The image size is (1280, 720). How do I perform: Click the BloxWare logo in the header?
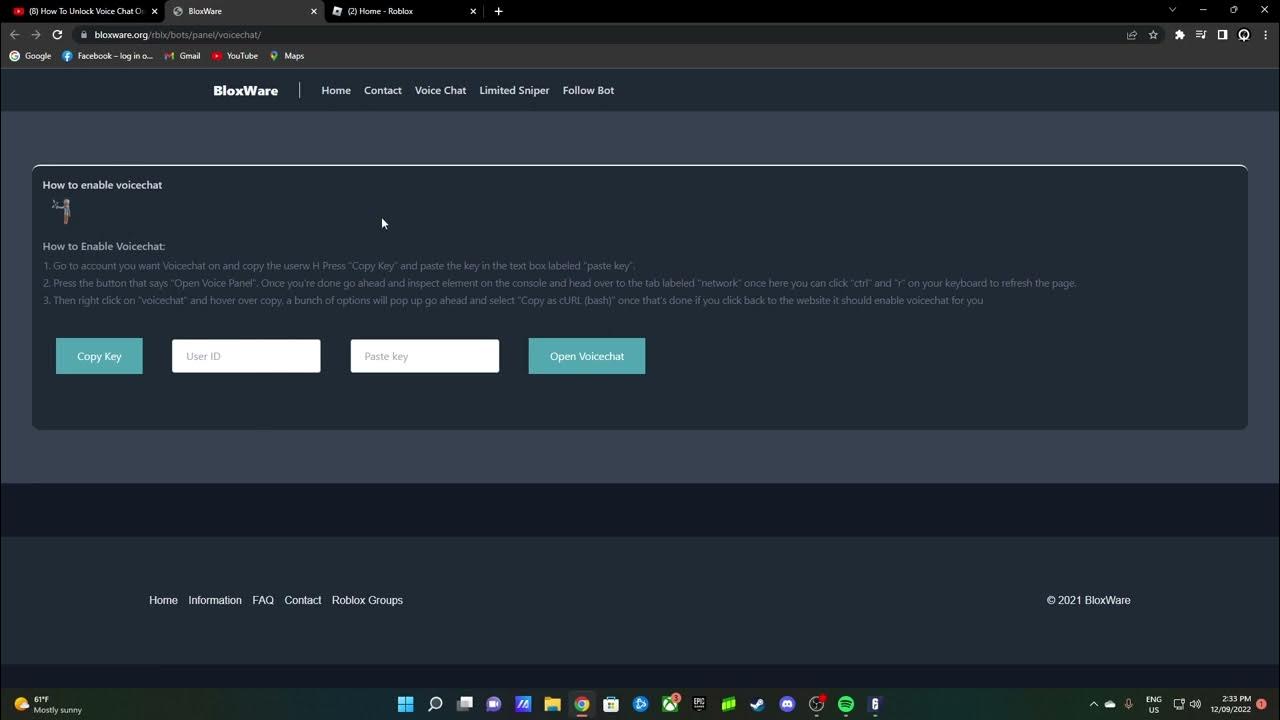245,90
